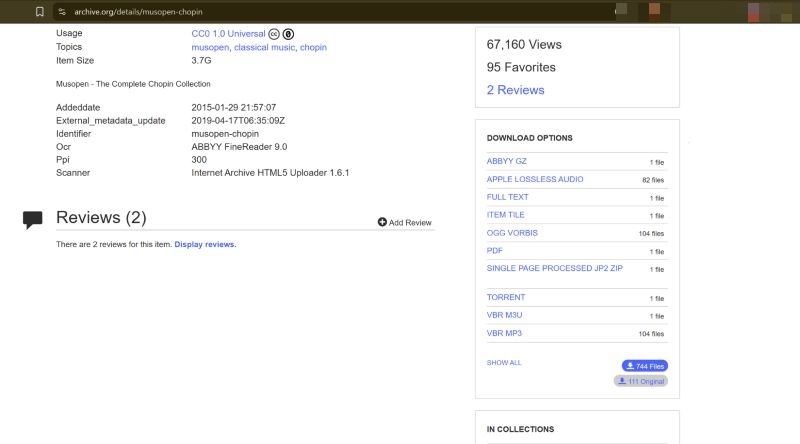Download the TORRENT file
This screenshot has height=444, width=800.
tap(505, 297)
